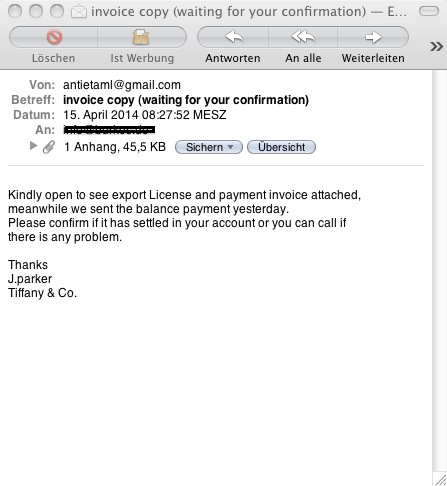Click the Antworten toolbar label

point(233,58)
